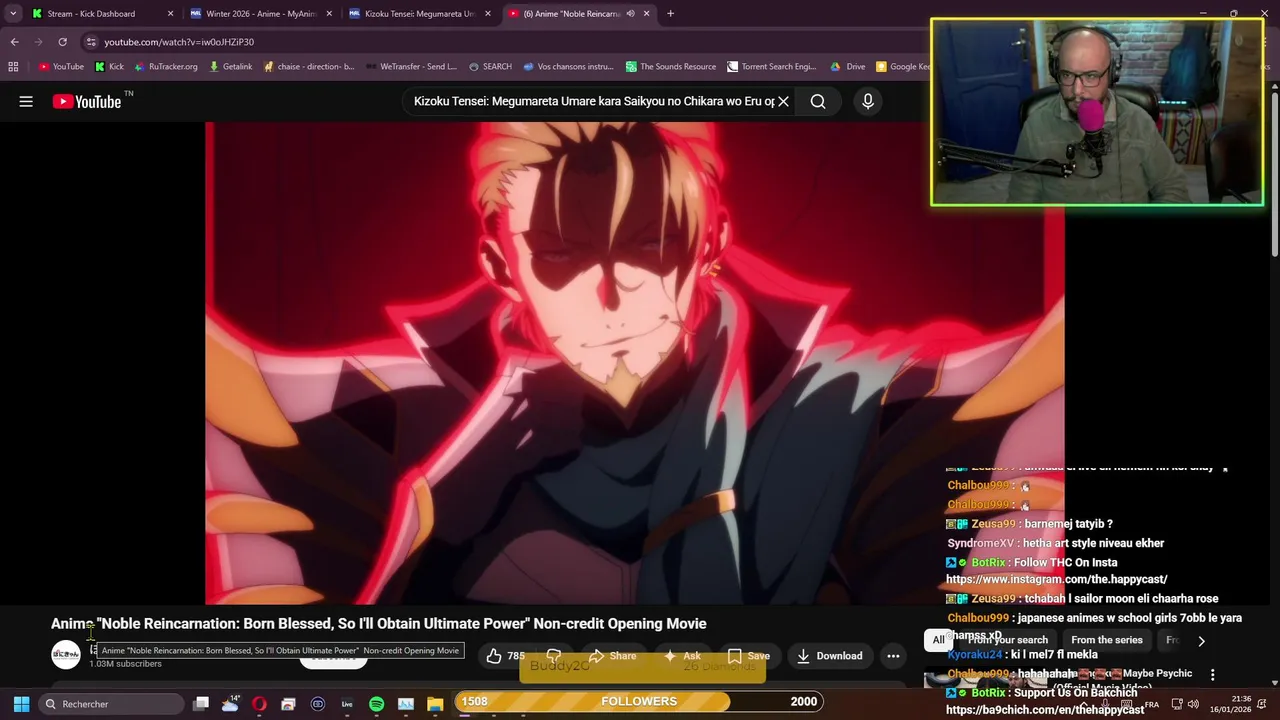Click the video title text
Viewport: 1280px width, 720px height.
379,624
